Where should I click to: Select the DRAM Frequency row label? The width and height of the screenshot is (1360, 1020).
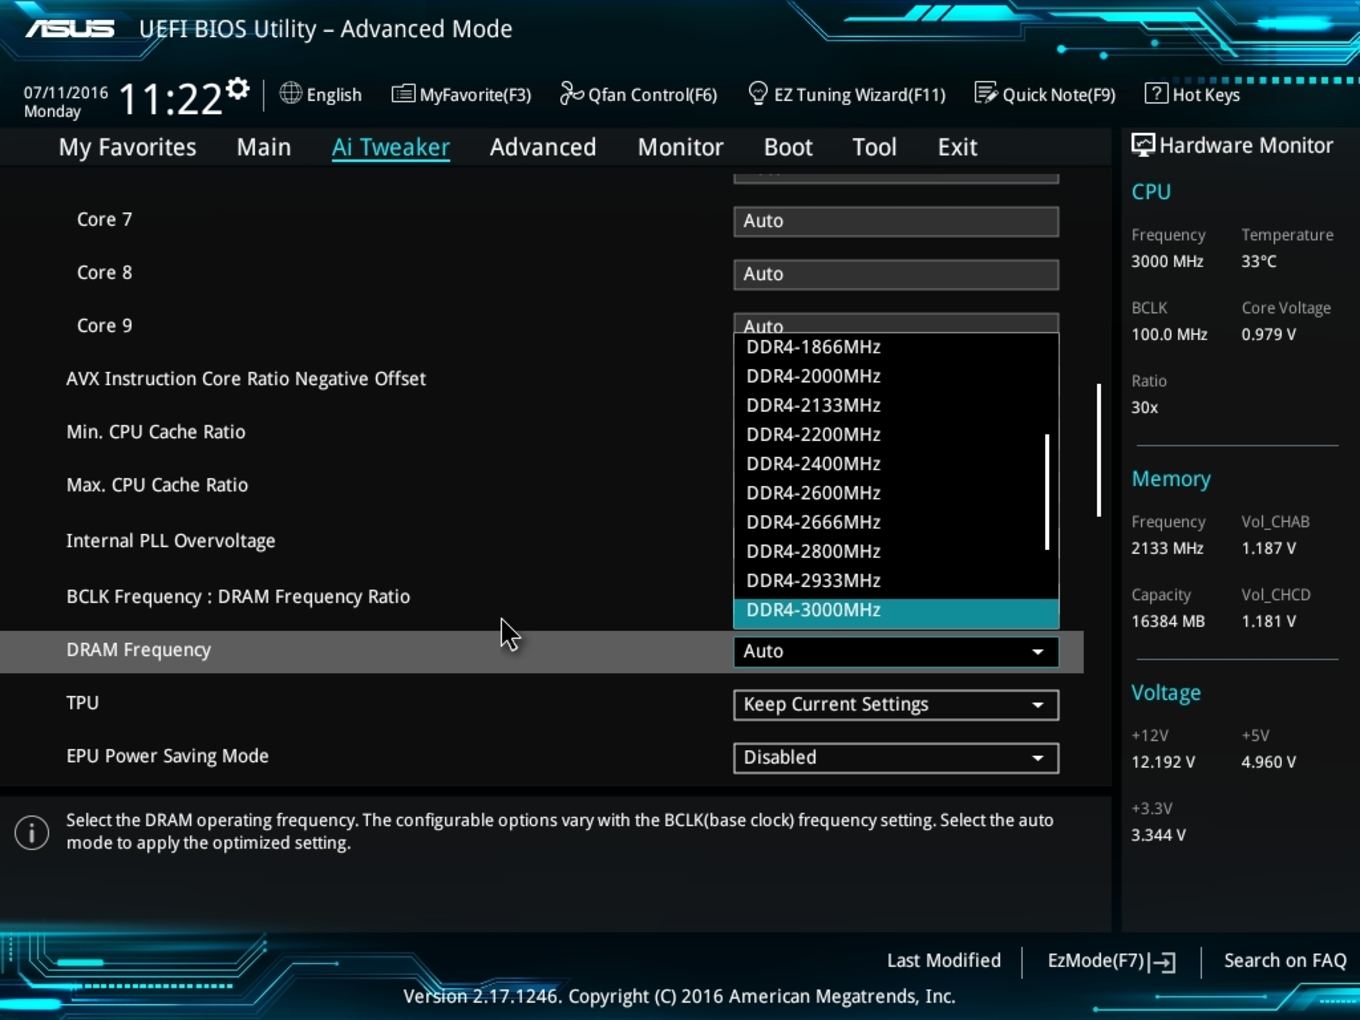point(138,650)
